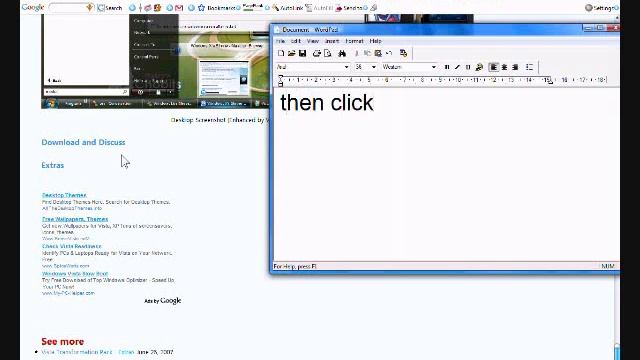Open the Check Vista Readiness ad link

point(72,246)
